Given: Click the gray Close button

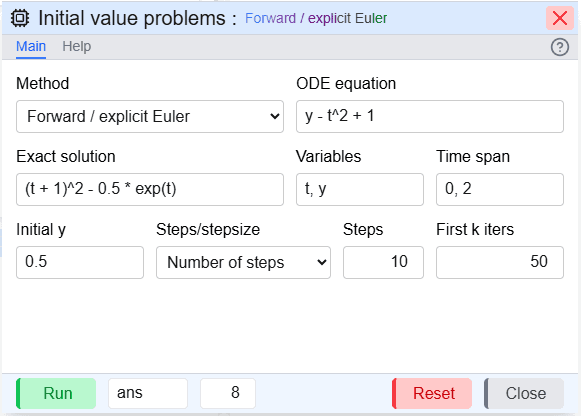Looking at the screenshot, I should tap(524, 393).
